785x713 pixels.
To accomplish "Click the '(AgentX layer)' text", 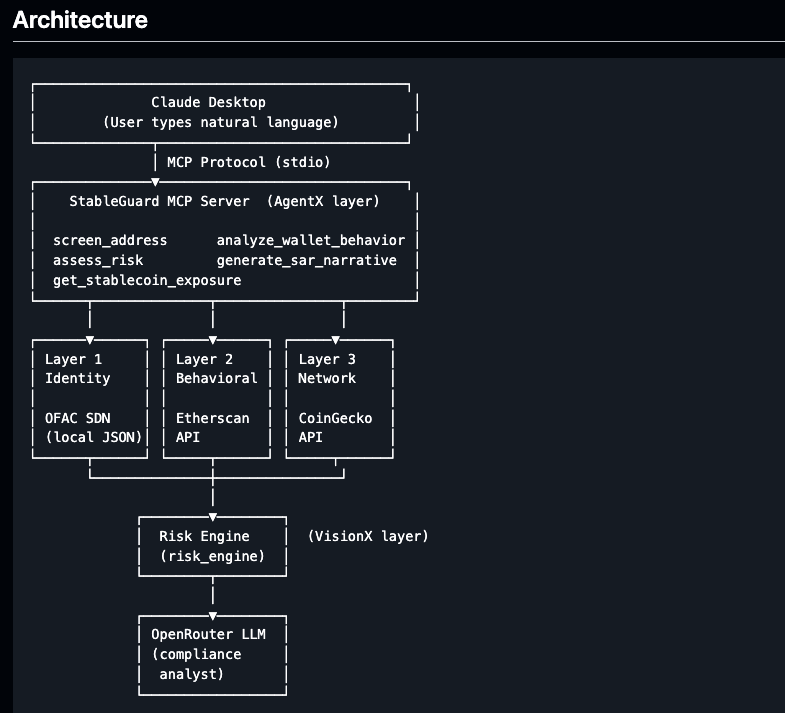I will (323, 201).
